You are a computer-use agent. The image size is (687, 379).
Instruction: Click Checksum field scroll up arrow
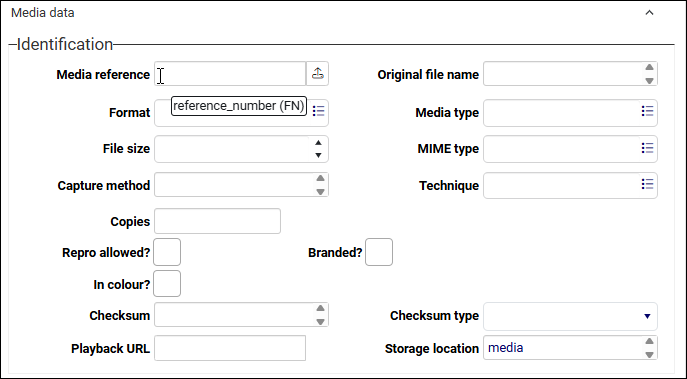[320, 308]
